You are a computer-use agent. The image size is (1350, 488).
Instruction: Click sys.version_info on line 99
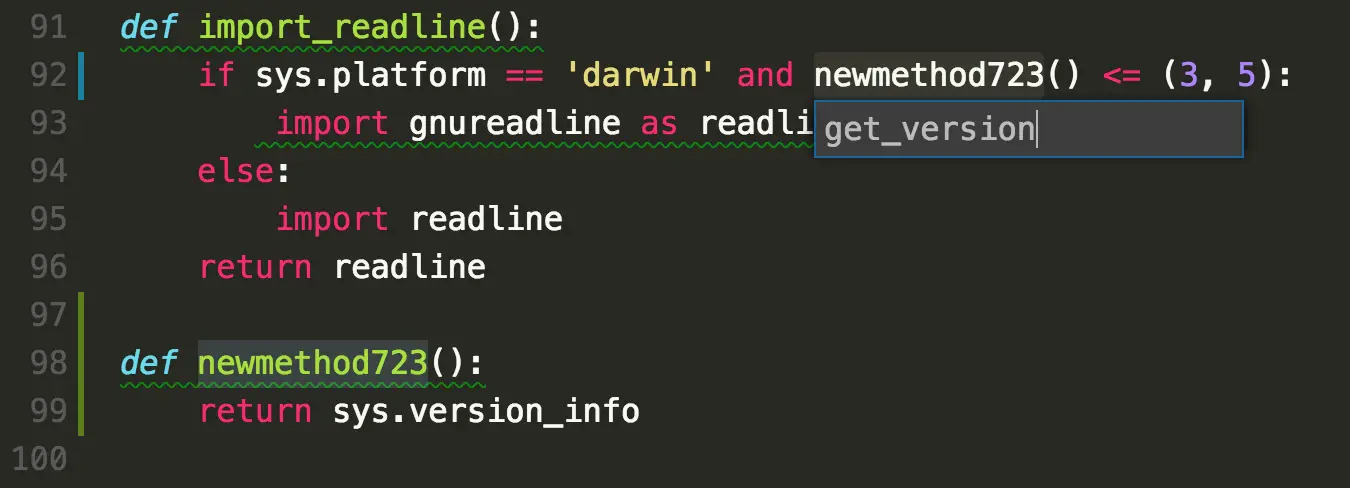point(486,411)
